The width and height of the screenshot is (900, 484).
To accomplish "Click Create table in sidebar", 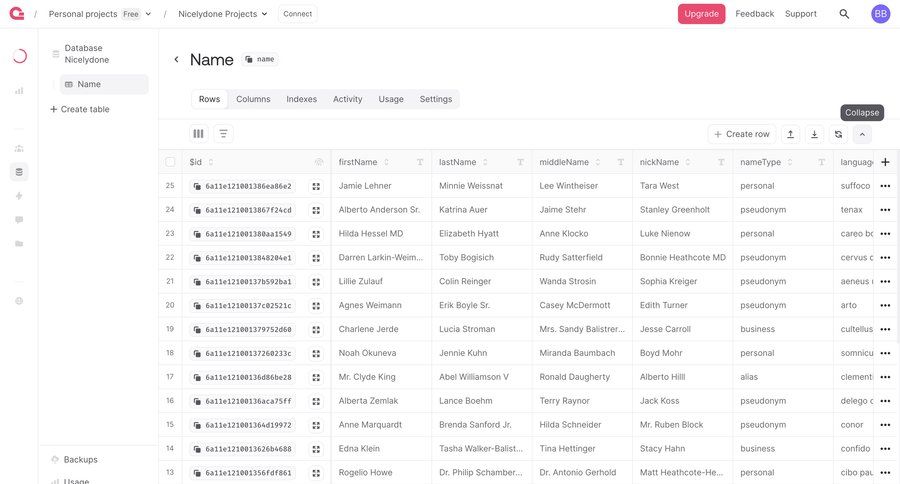I will pos(80,109).
